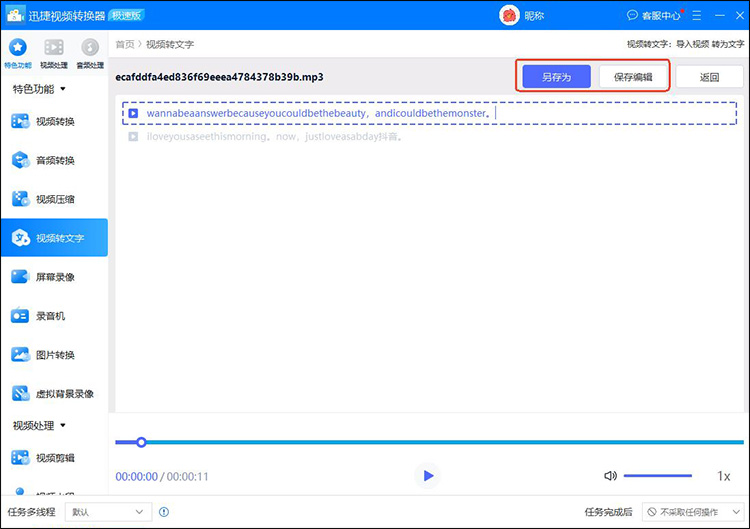Screen dimensions: 750x529
Task: Click the 视频剪辑 film icon
Action: [20, 457]
